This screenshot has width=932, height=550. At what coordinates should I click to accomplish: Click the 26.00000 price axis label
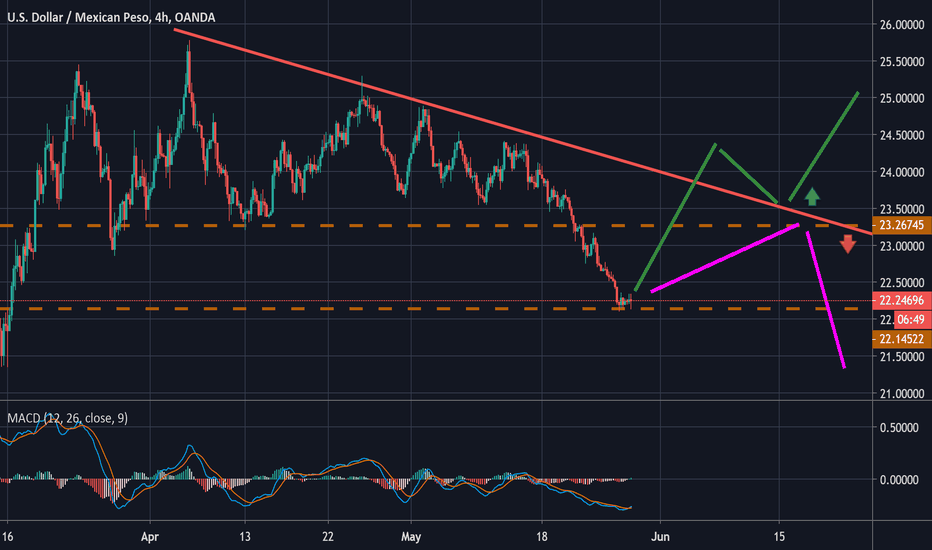[902, 24]
